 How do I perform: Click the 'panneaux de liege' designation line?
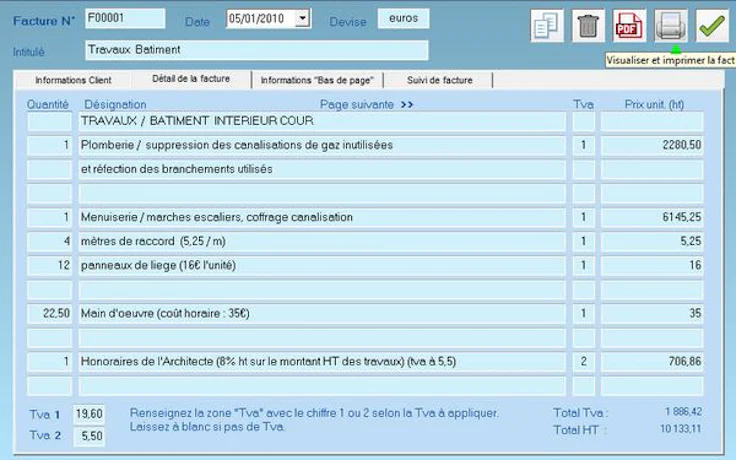(322, 266)
